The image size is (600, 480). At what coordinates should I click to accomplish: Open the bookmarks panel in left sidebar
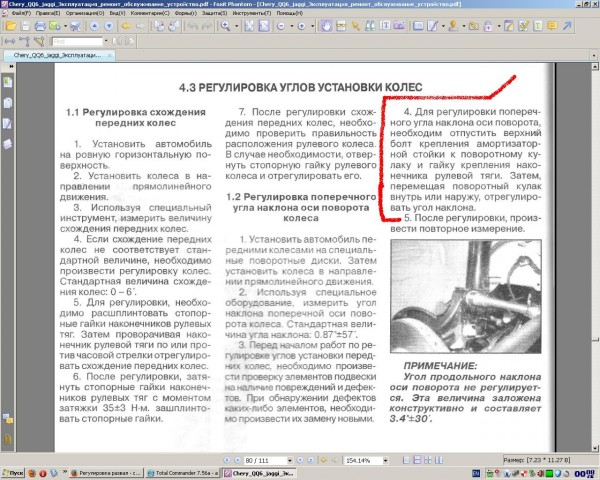point(8,82)
